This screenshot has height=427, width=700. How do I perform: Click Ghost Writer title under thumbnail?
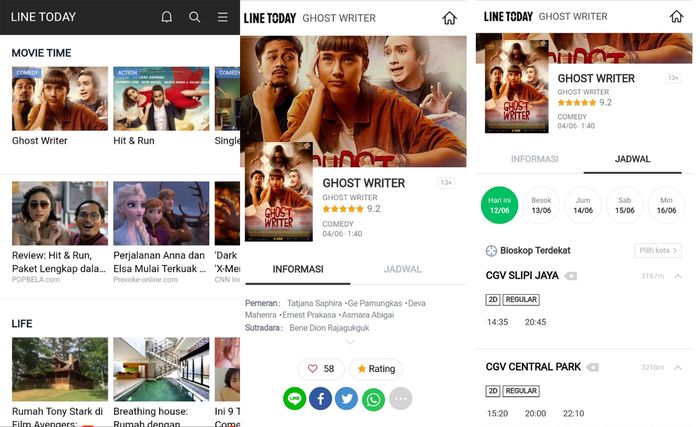[x=40, y=141]
